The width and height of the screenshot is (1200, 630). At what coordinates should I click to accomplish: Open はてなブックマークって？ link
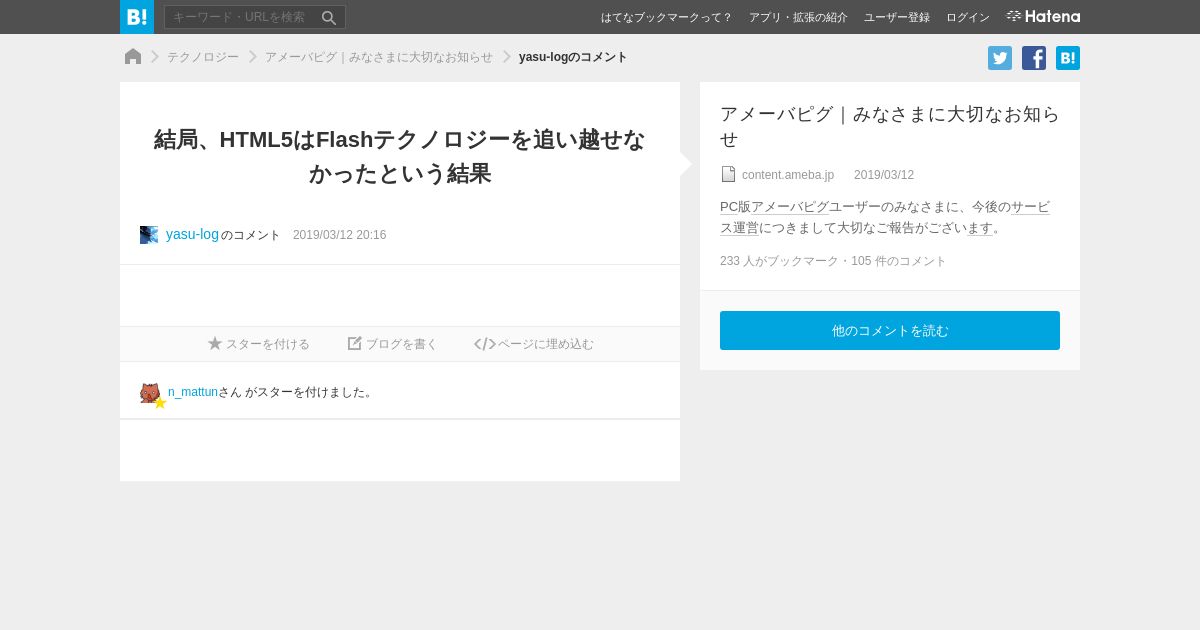click(x=666, y=17)
